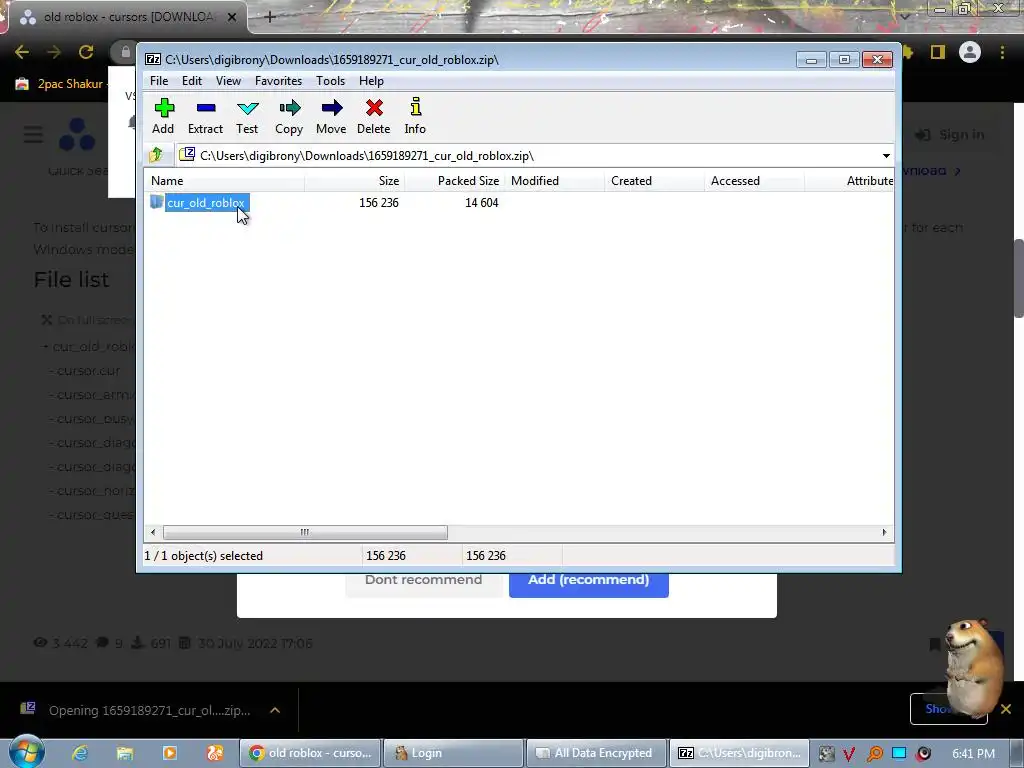The height and width of the screenshot is (768, 1024).
Task: Open the Chrome three-dot menu
Action: pyautogui.click(x=1002, y=52)
